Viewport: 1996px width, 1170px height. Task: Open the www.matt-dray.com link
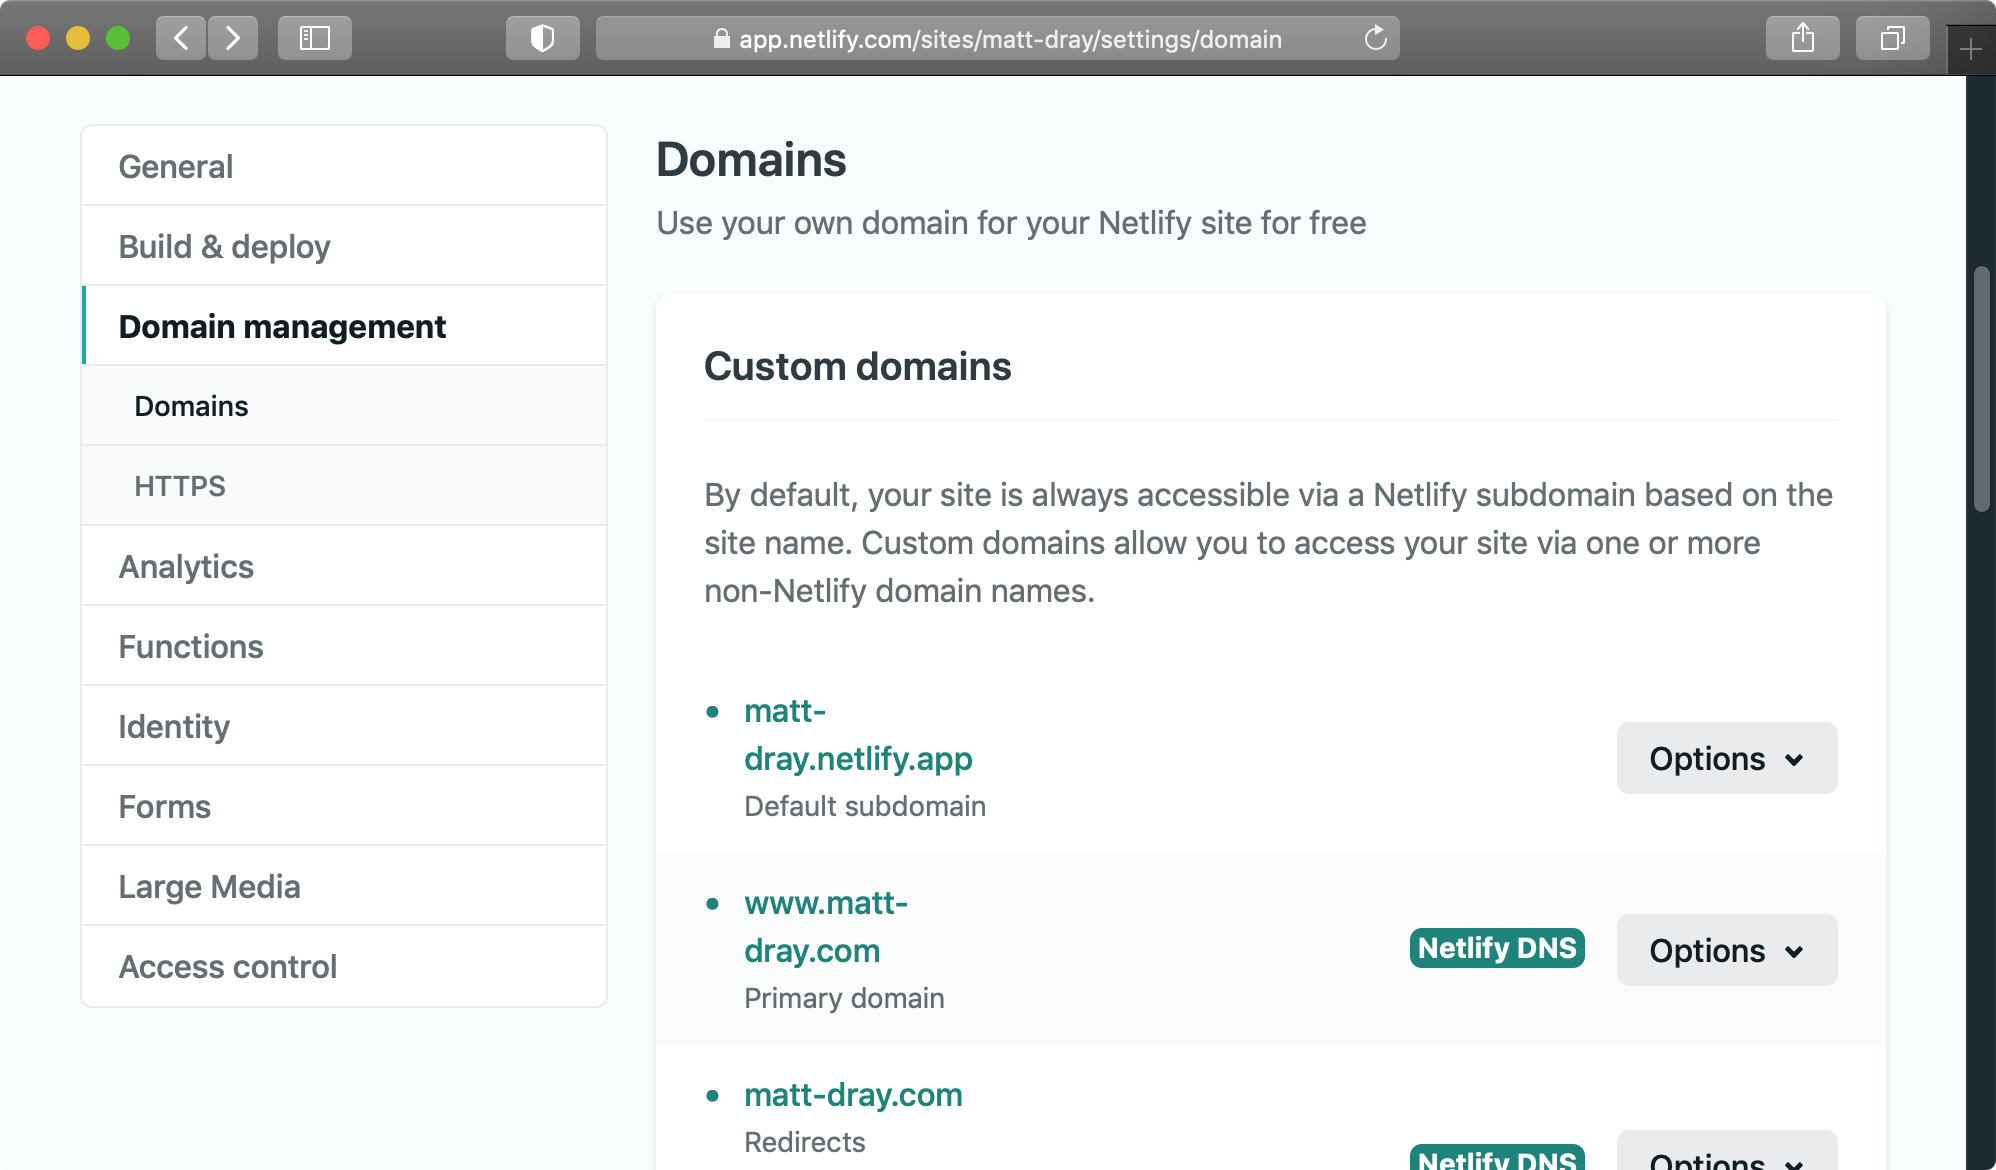click(826, 927)
